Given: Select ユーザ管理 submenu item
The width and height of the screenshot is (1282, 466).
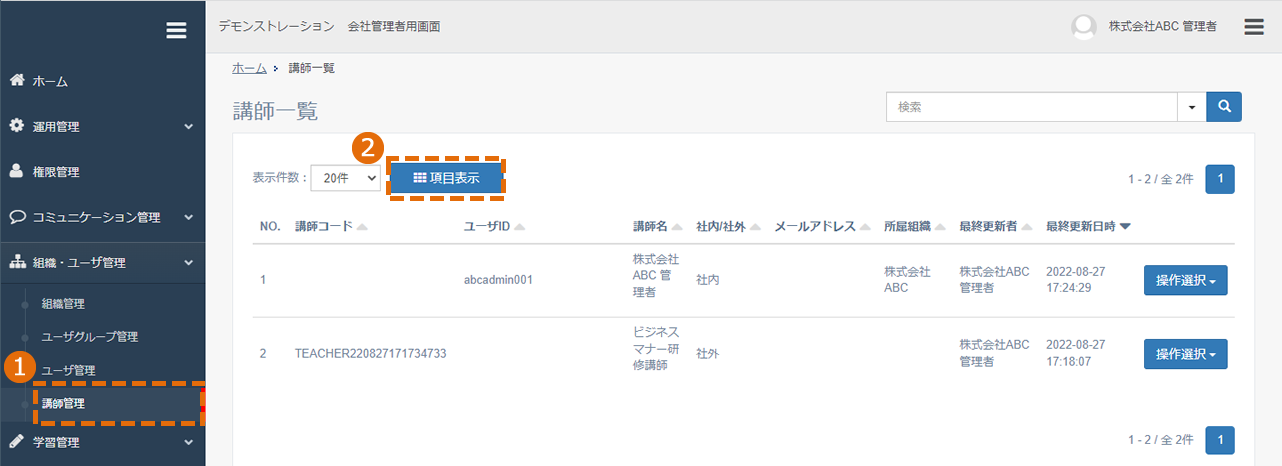Looking at the screenshot, I should [68, 370].
